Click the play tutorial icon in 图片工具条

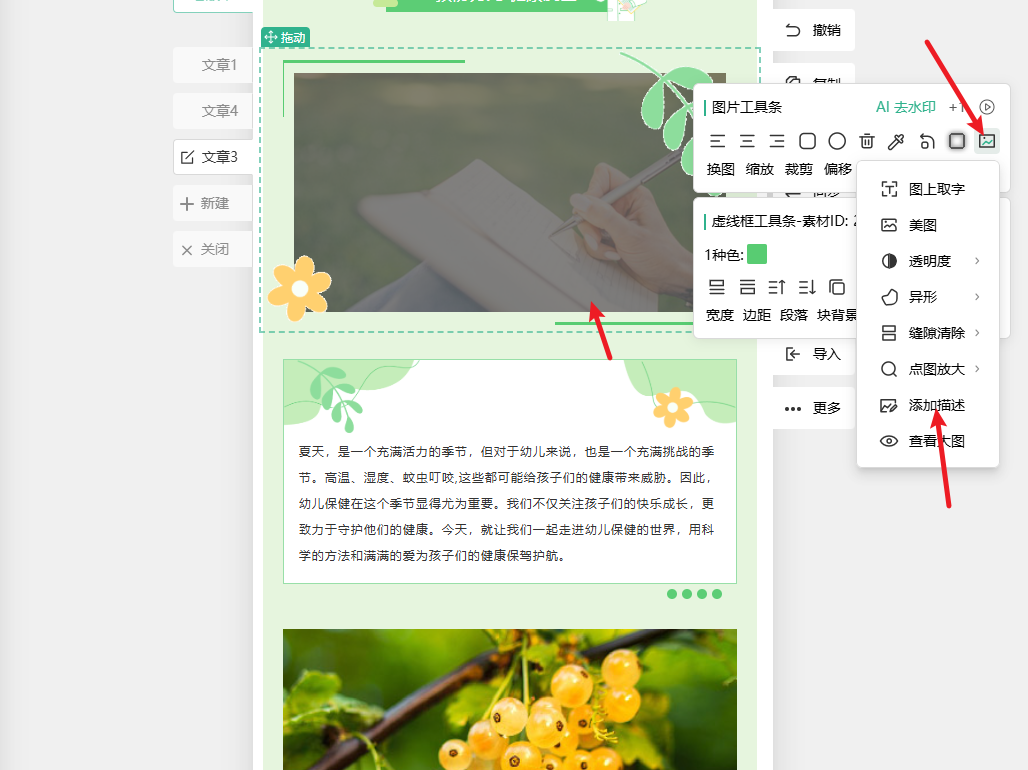[987, 107]
